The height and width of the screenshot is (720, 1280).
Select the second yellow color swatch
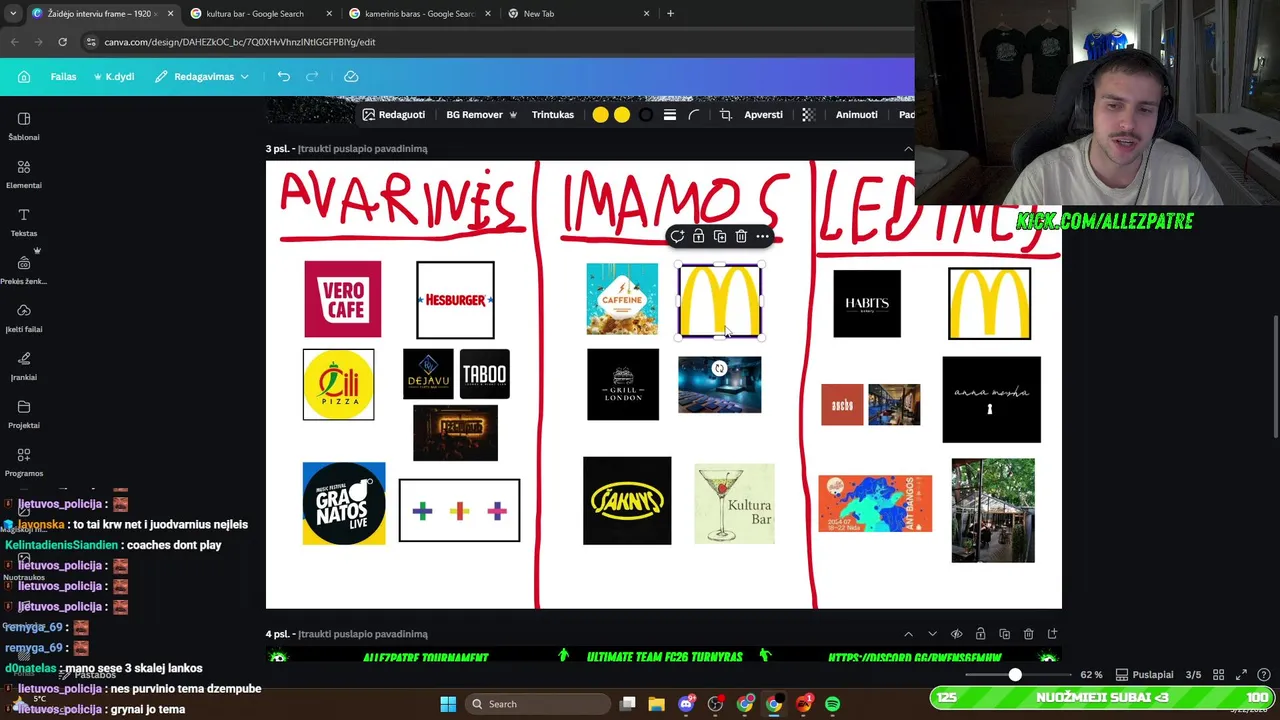click(622, 115)
